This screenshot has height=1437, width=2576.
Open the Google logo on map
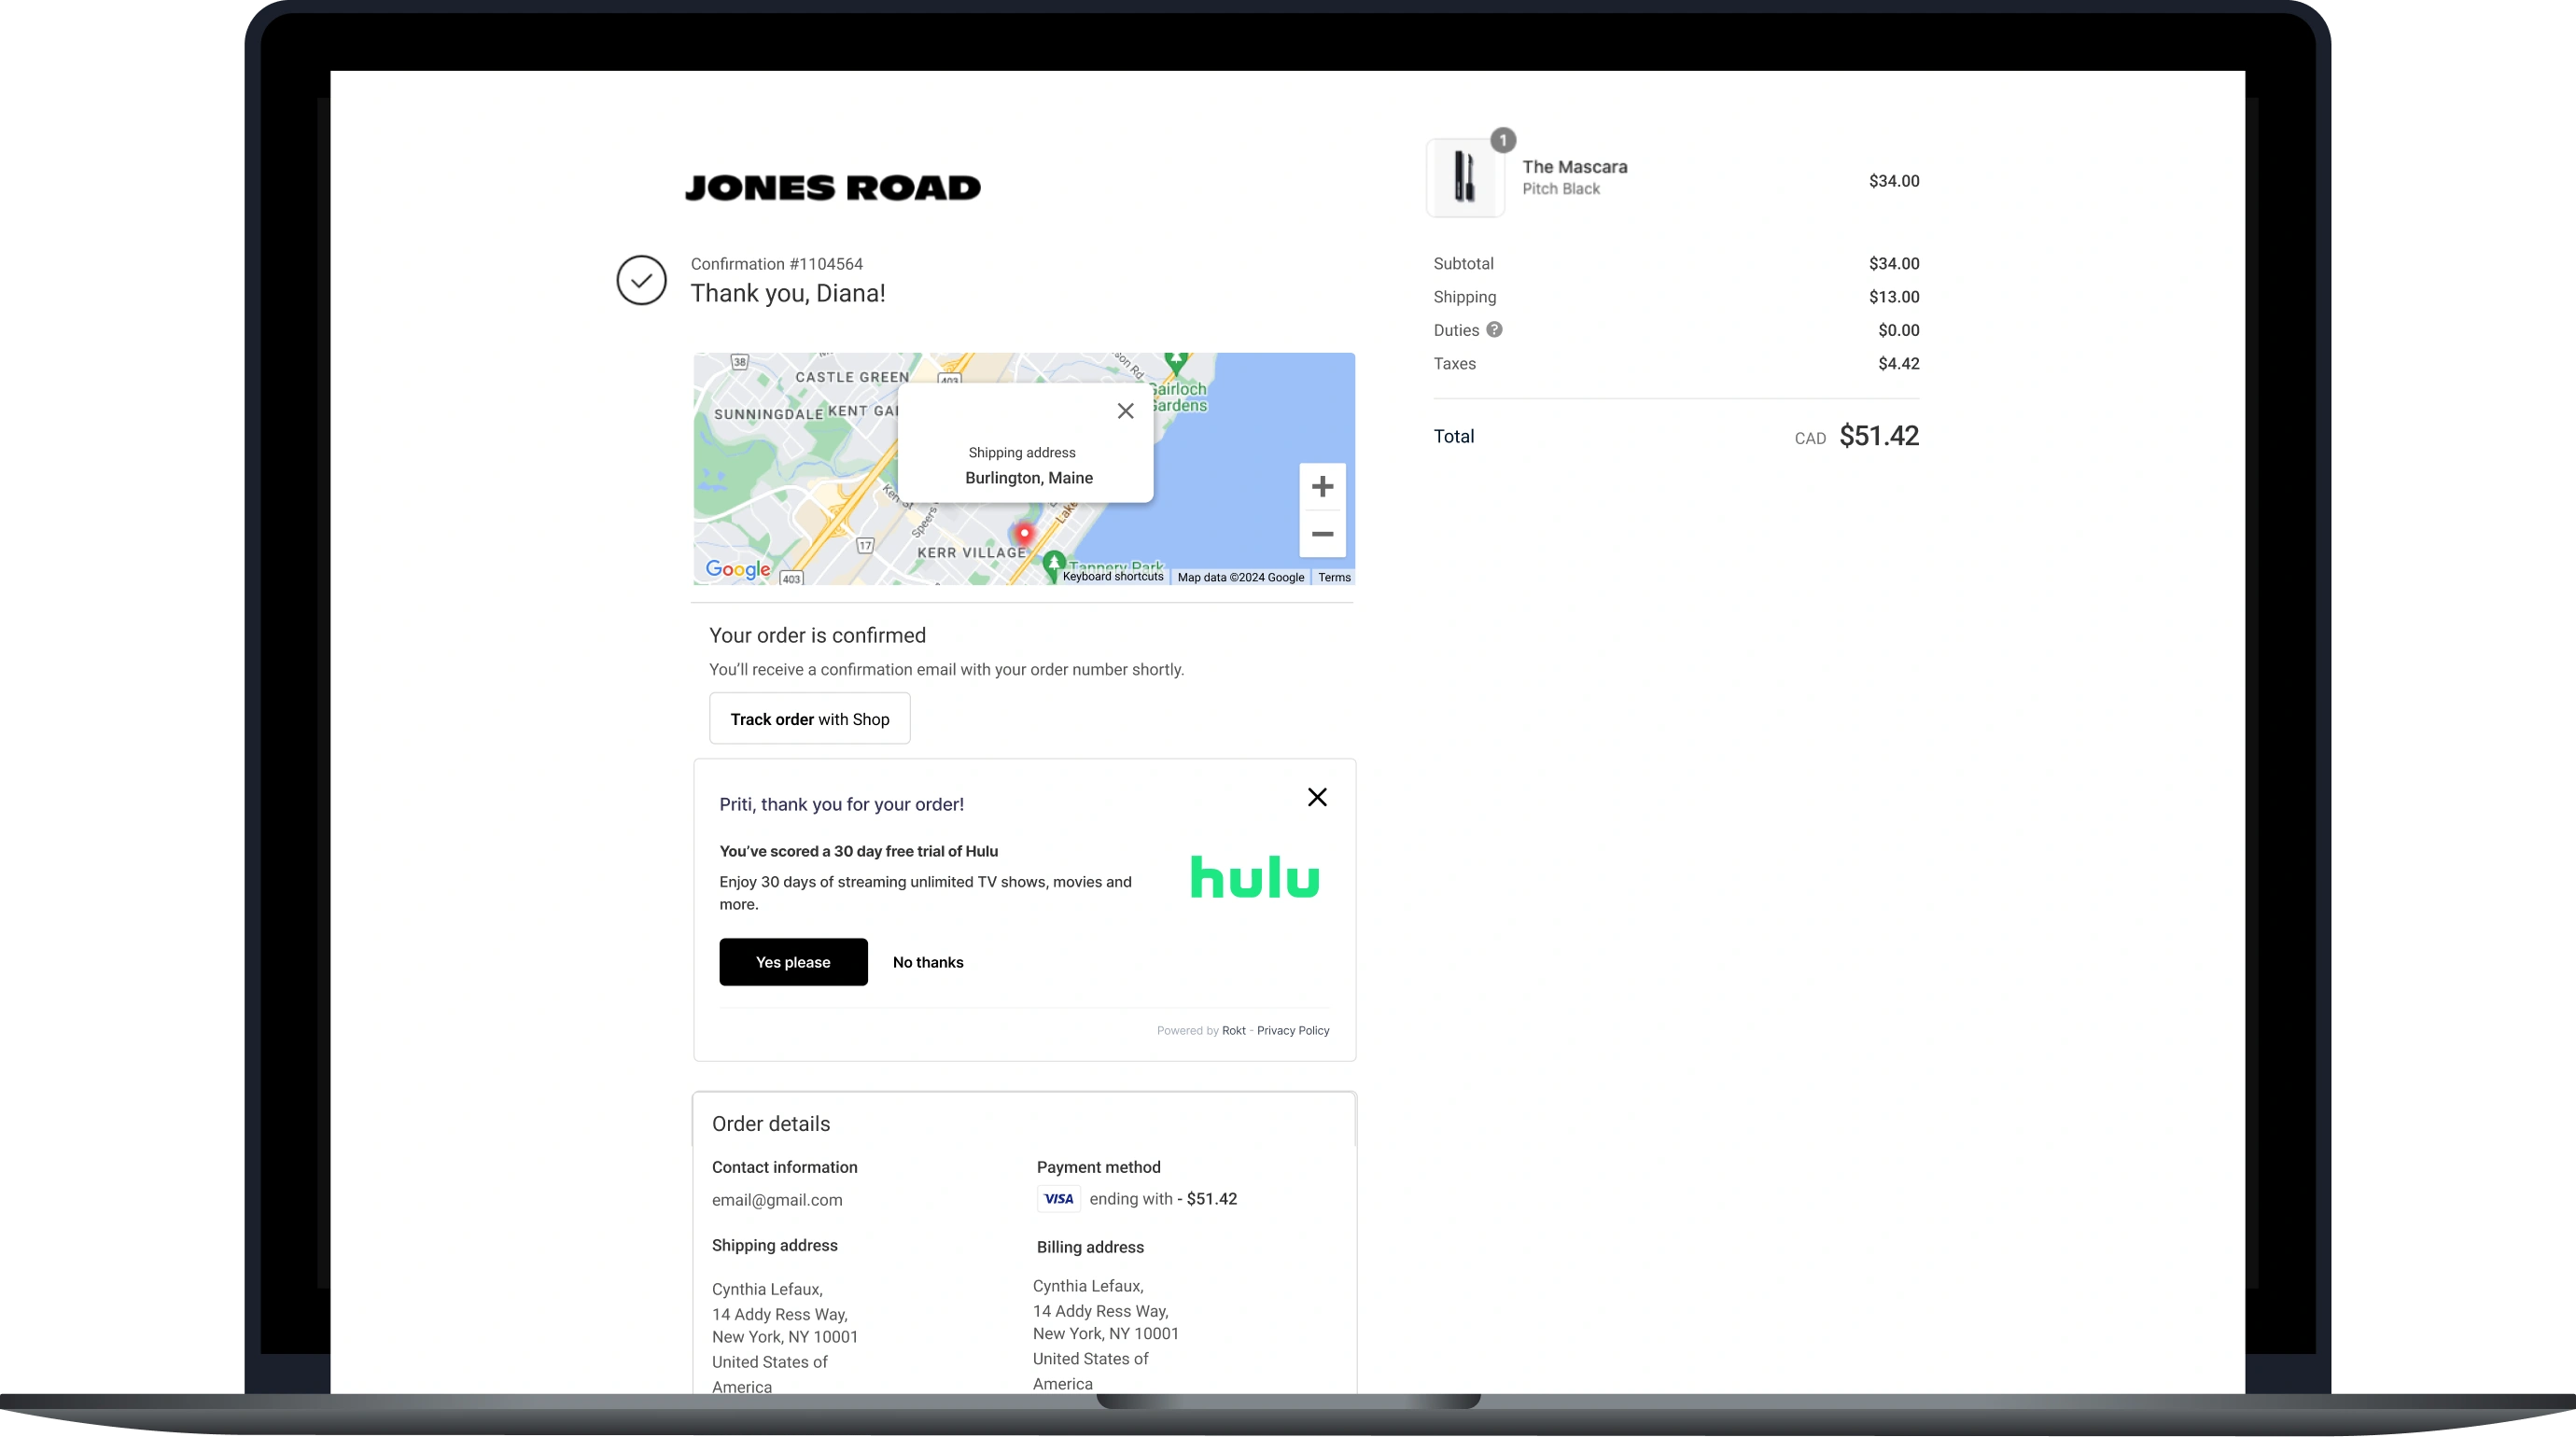(738, 569)
